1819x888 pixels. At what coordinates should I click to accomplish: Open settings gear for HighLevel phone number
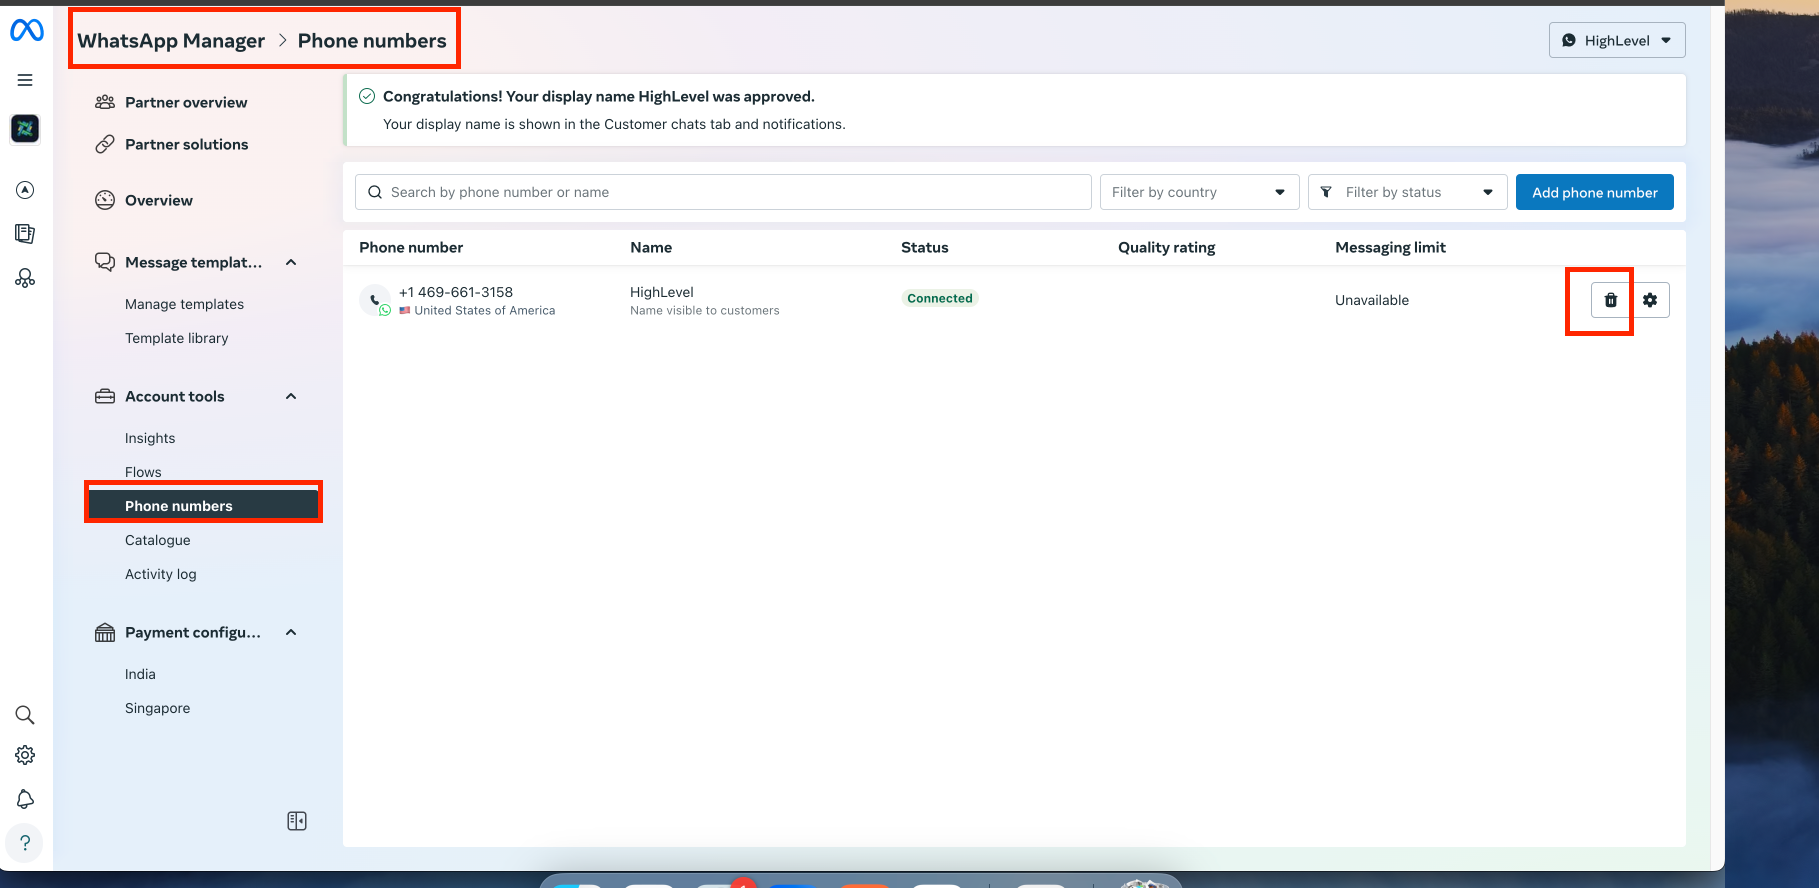pyautogui.click(x=1650, y=300)
